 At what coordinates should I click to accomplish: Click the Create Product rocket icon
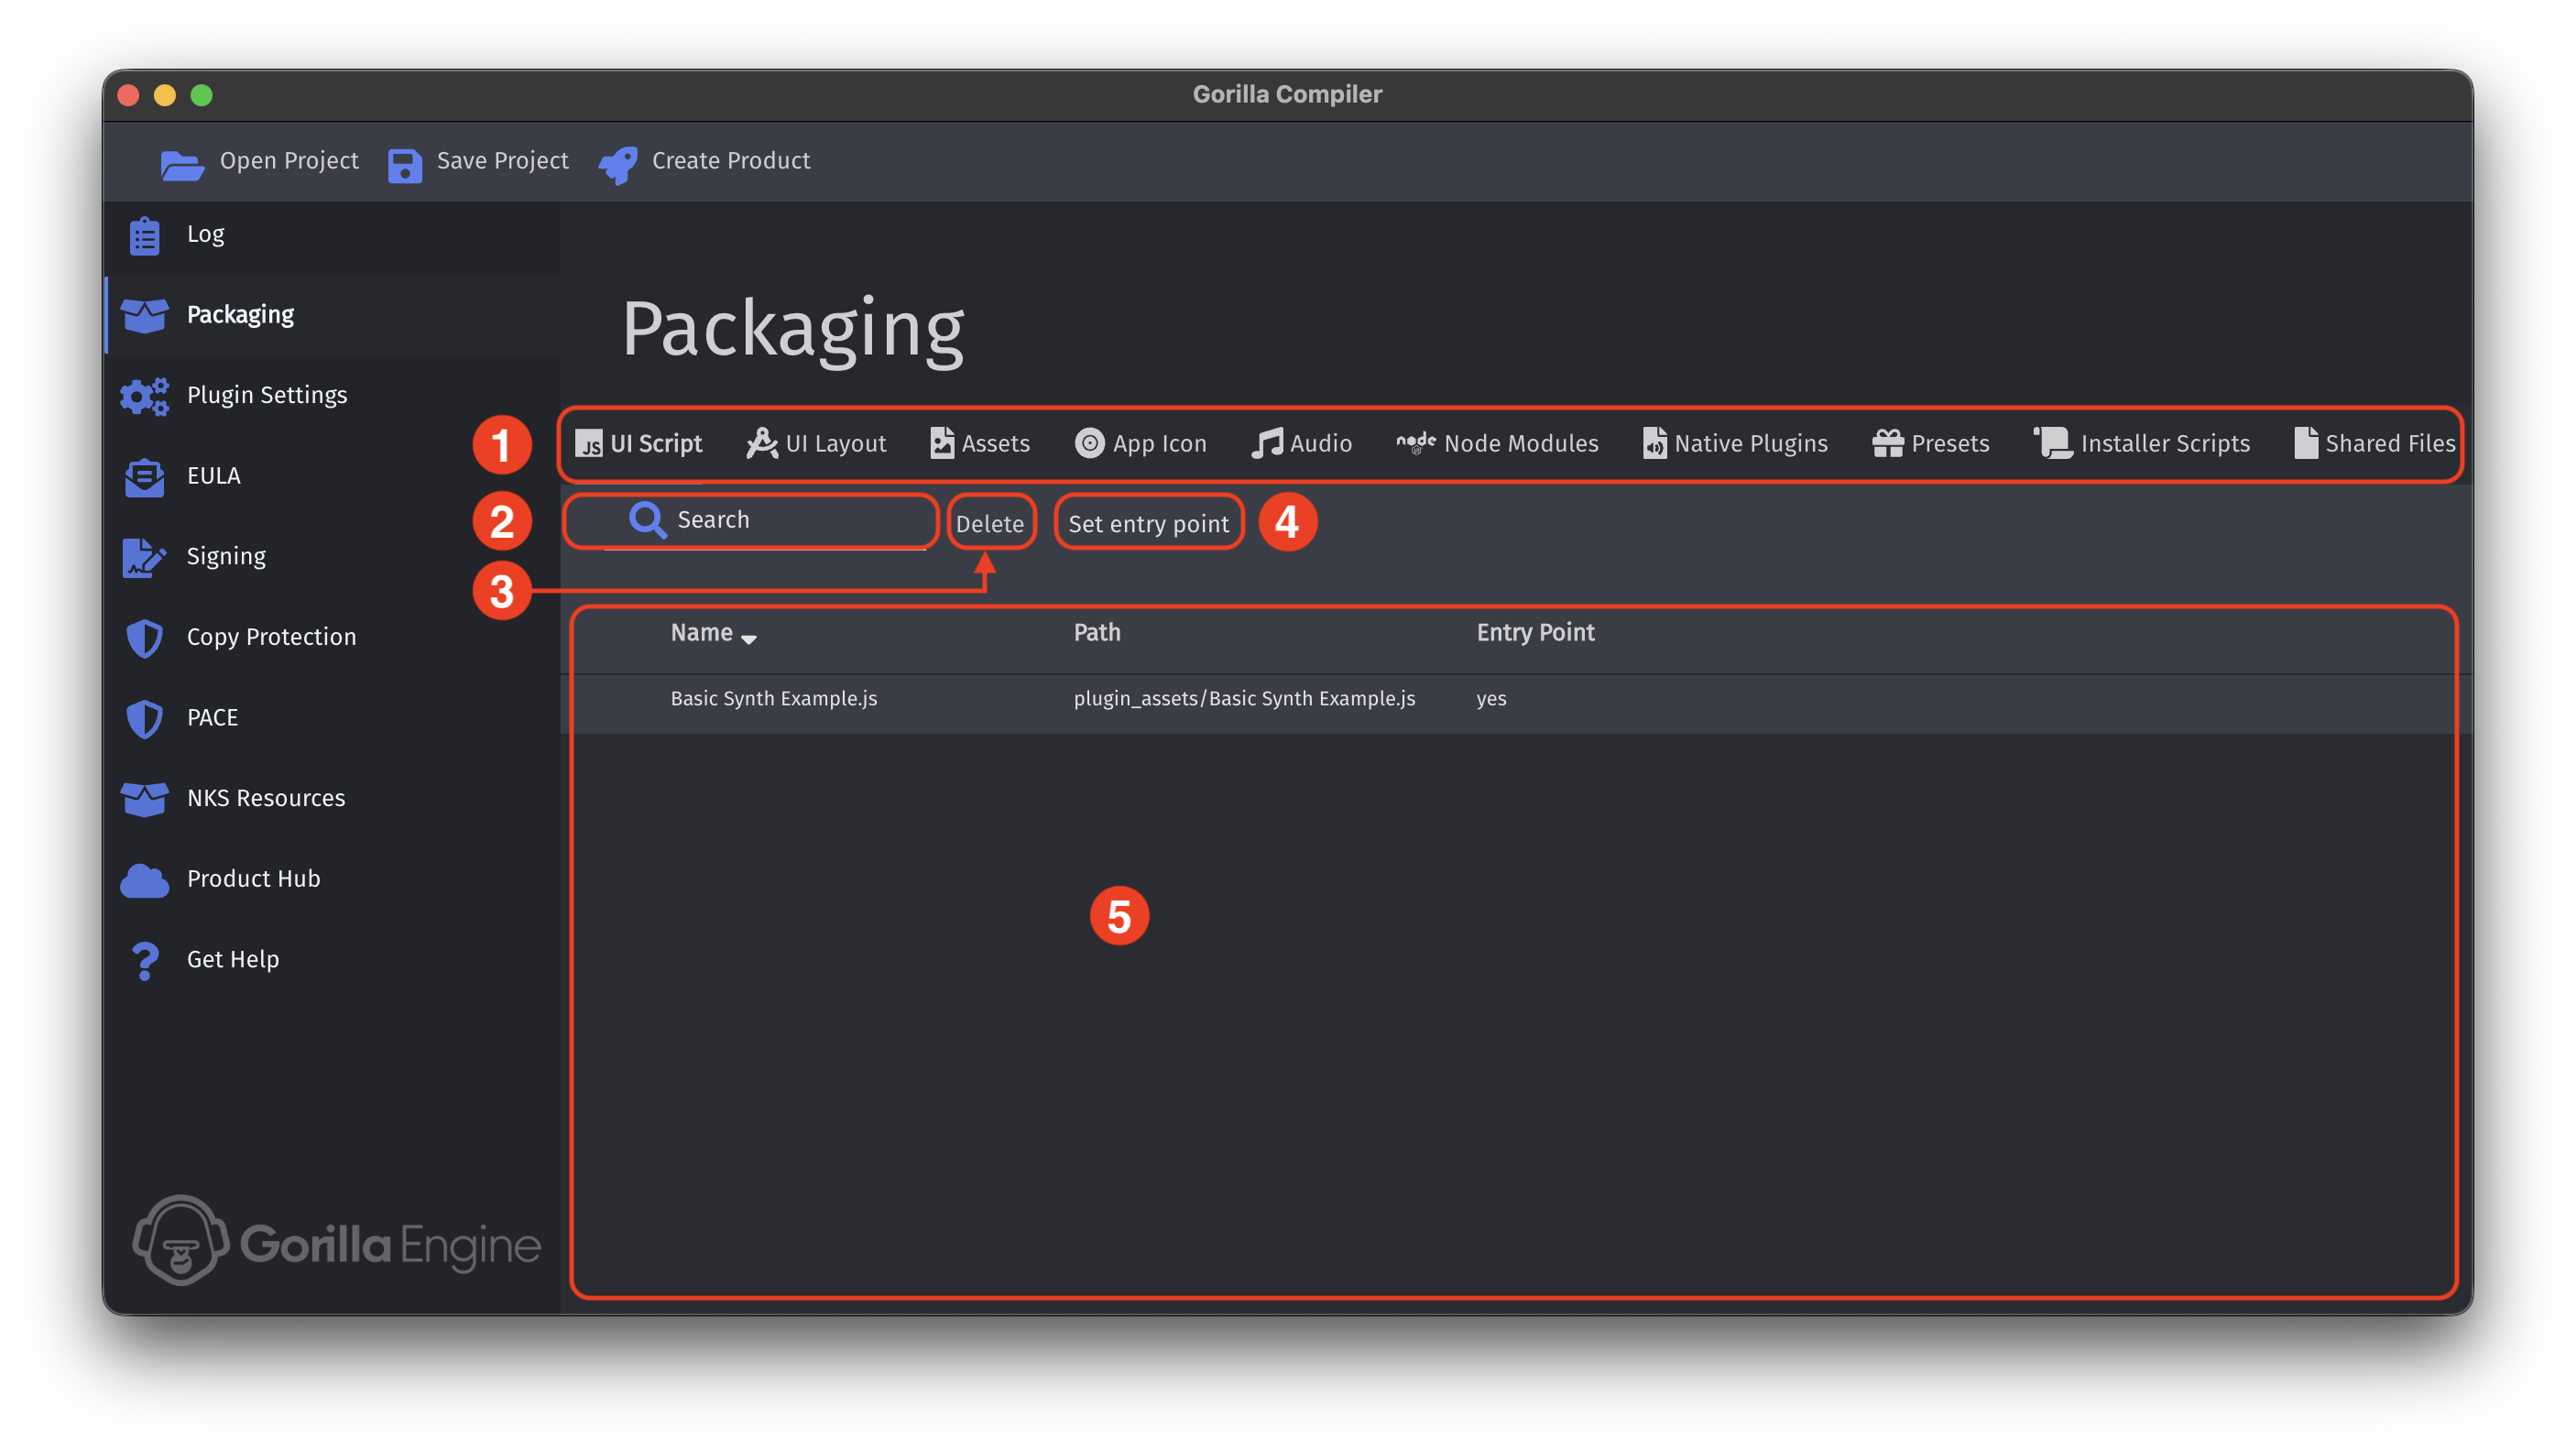pos(618,164)
